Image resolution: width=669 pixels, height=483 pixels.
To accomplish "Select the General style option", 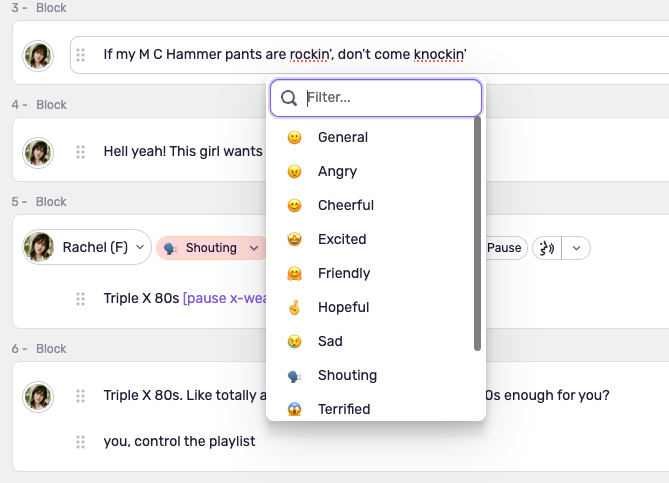I will coord(342,137).
